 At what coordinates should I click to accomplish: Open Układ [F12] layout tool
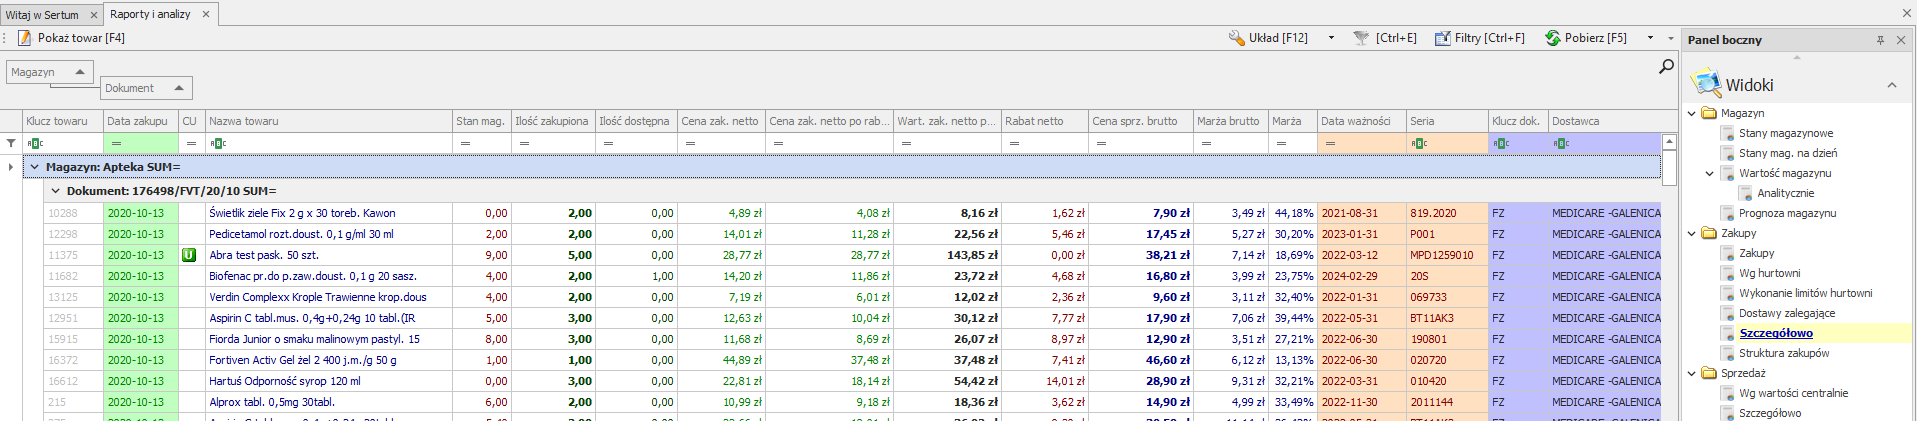point(1267,38)
